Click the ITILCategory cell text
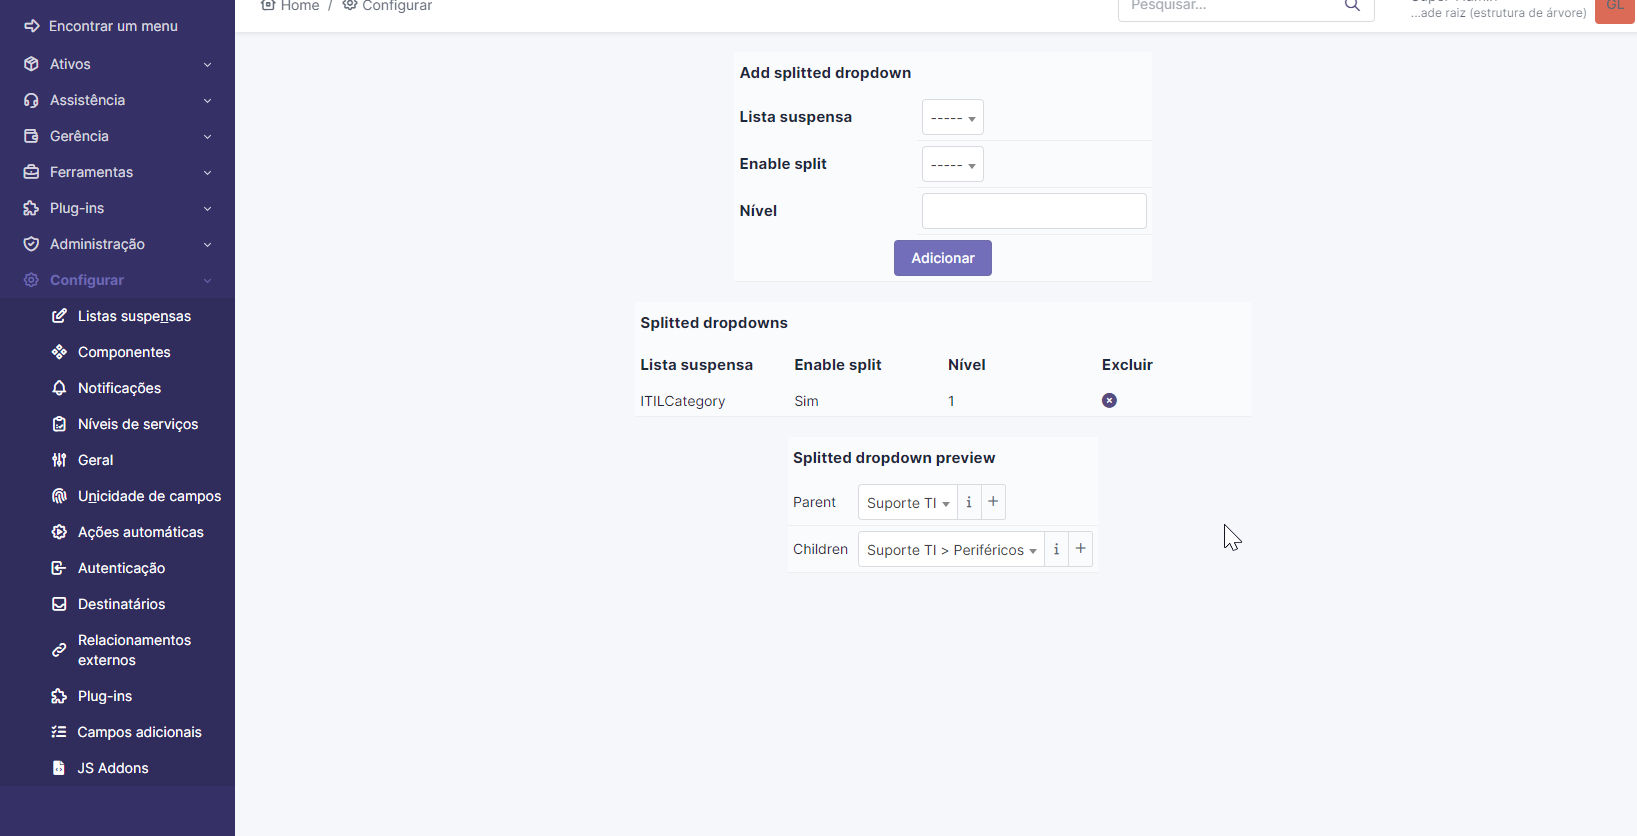This screenshot has width=1637, height=836. click(683, 401)
